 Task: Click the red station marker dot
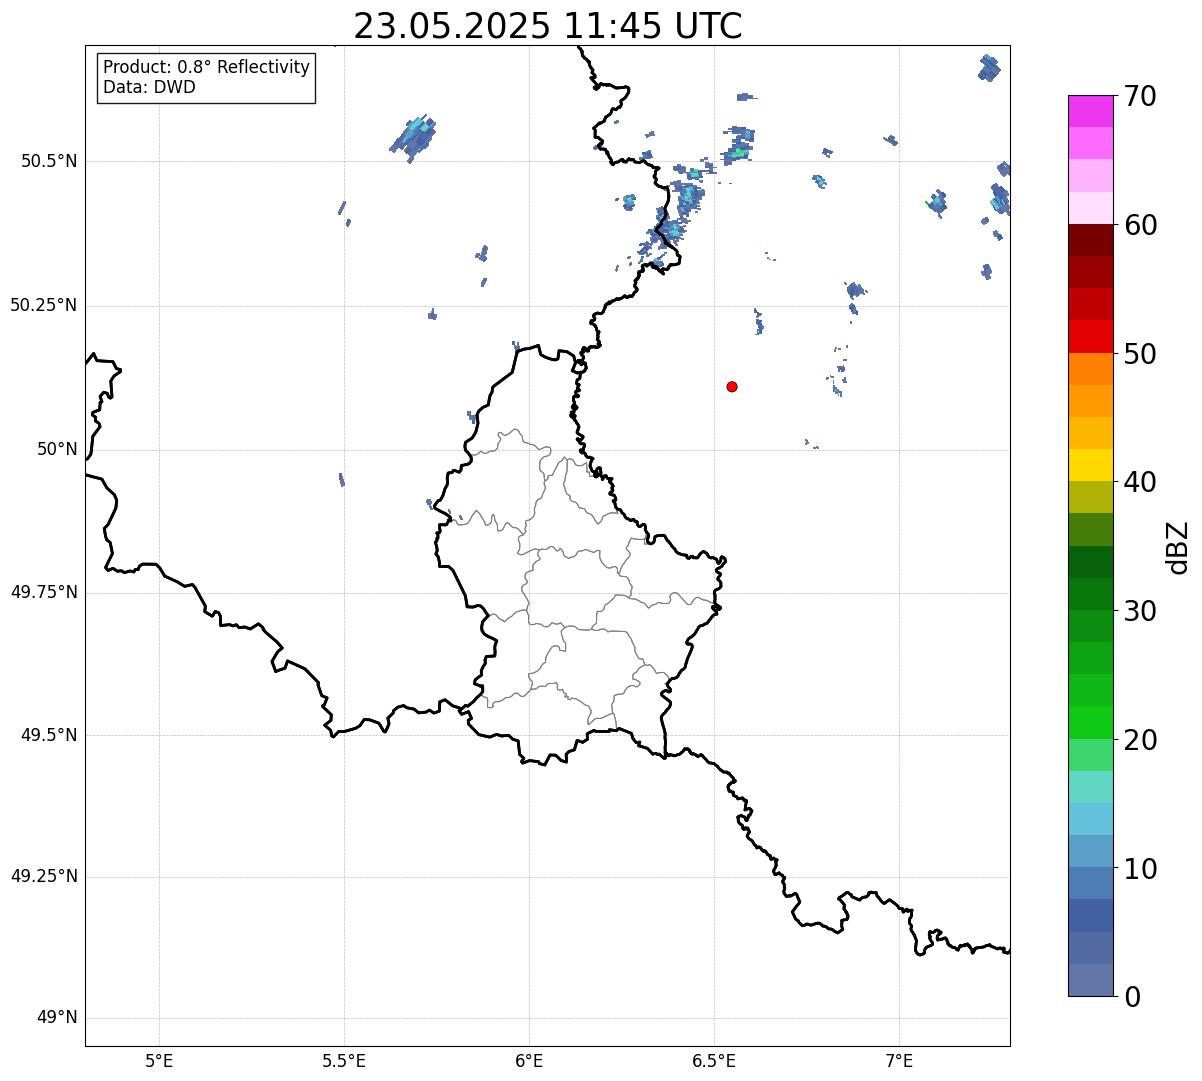pyautogui.click(x=732, y=386)
